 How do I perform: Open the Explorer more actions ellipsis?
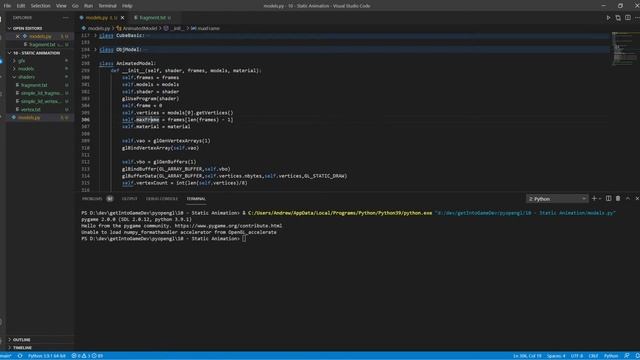[x=66, y=18]
